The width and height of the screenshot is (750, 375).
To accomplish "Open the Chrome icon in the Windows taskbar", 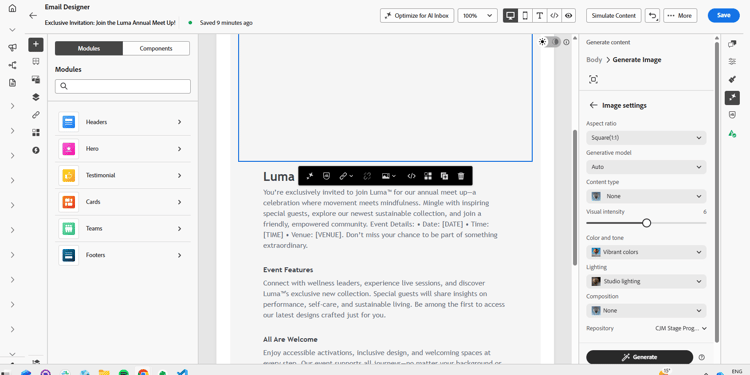I will click(143, 373).
